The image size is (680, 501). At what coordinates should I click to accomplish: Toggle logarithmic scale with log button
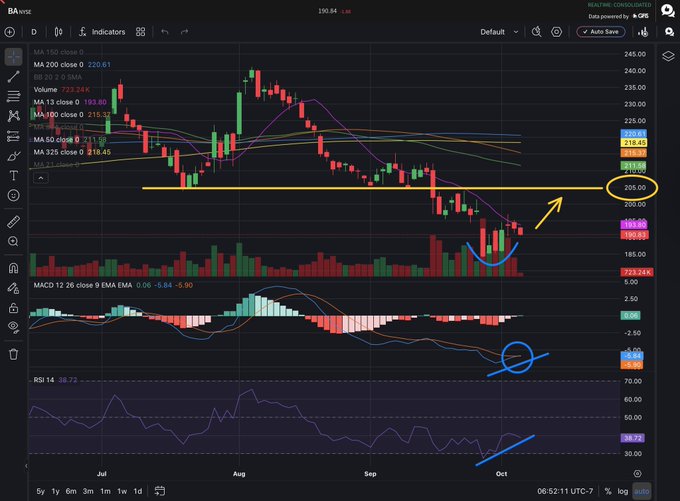tap(623, 491)
